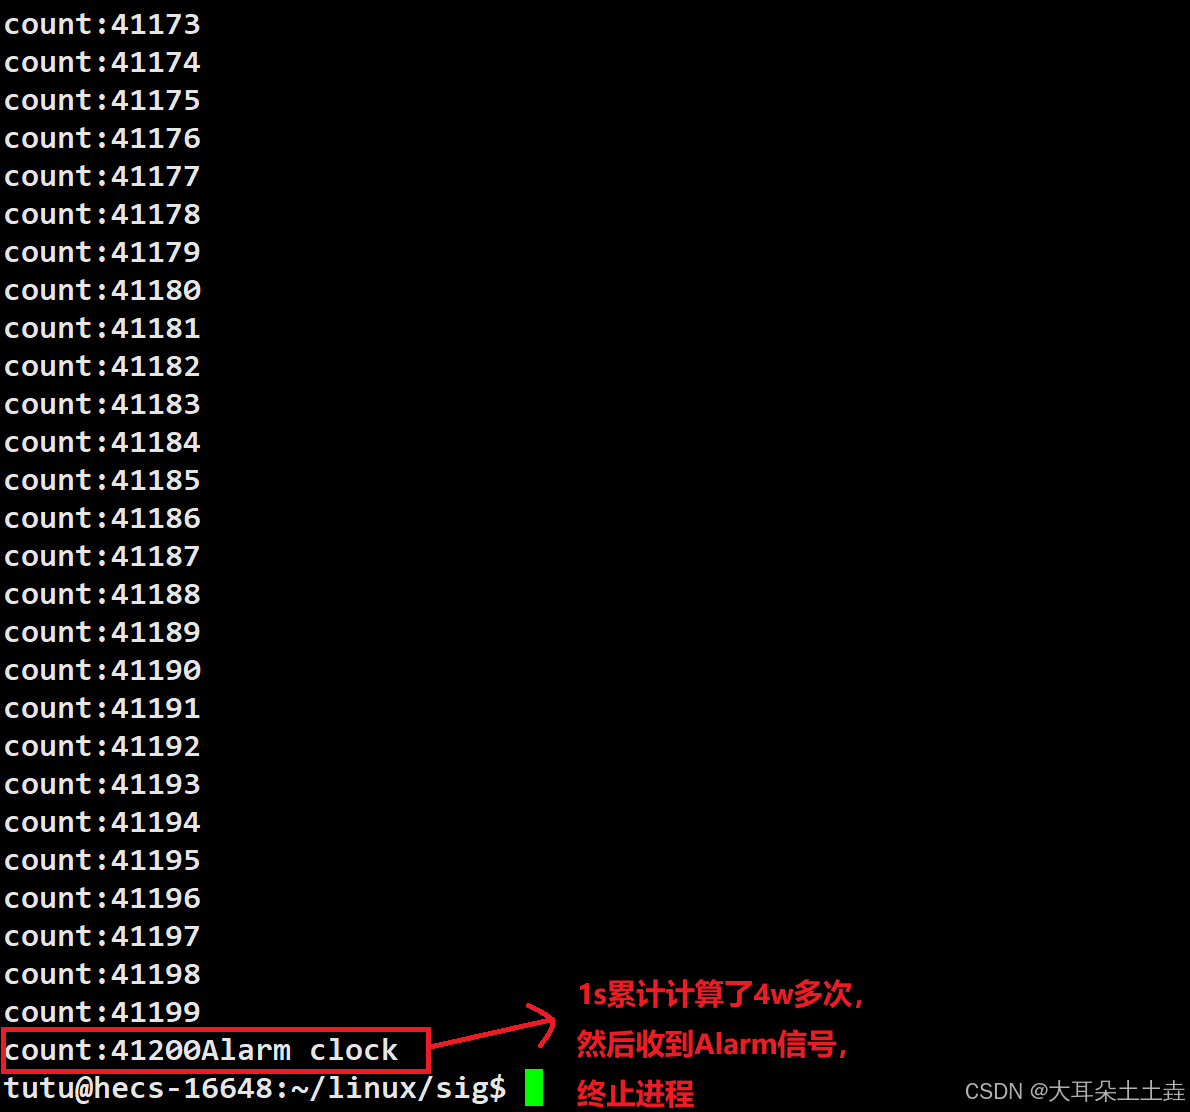This screenshot has width=1190, height=1112.
Task: Click the line count:41199
Action: click(102, 1012)
